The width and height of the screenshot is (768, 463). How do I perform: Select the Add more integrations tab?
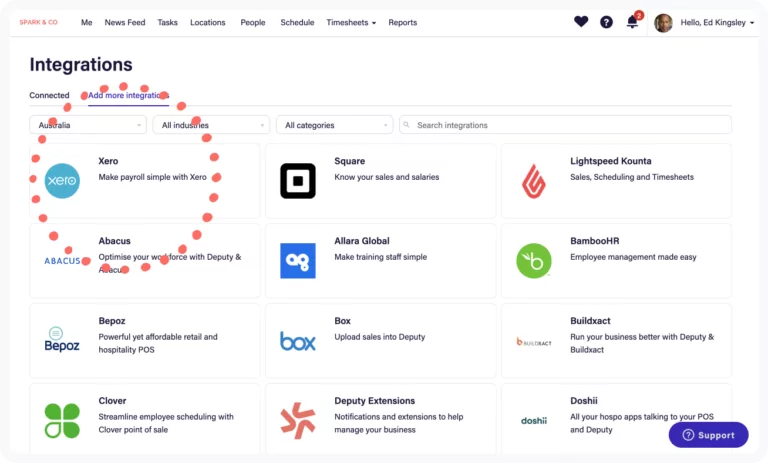pos(128,95)
